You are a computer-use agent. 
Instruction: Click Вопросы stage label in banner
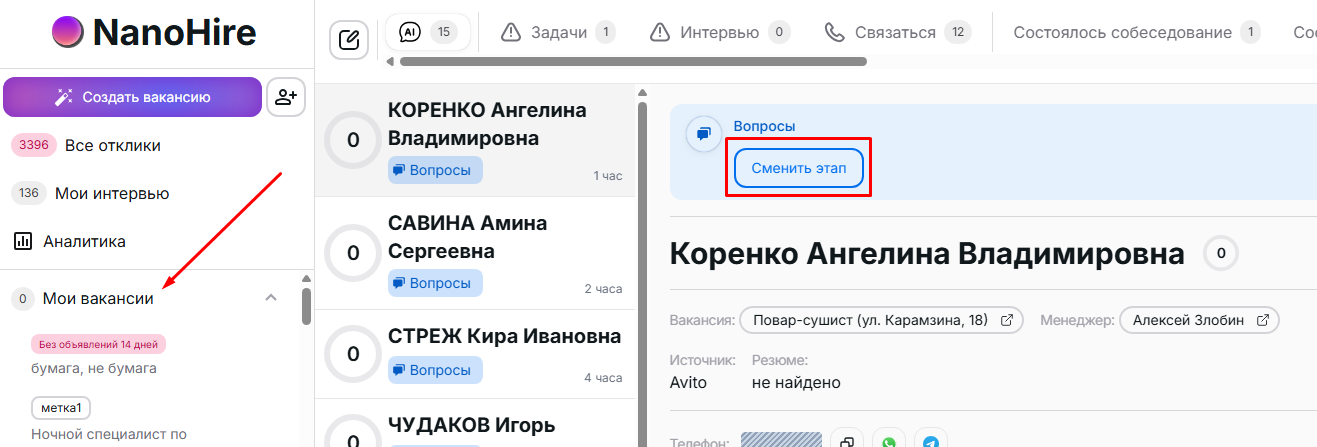tap(765, 126)
